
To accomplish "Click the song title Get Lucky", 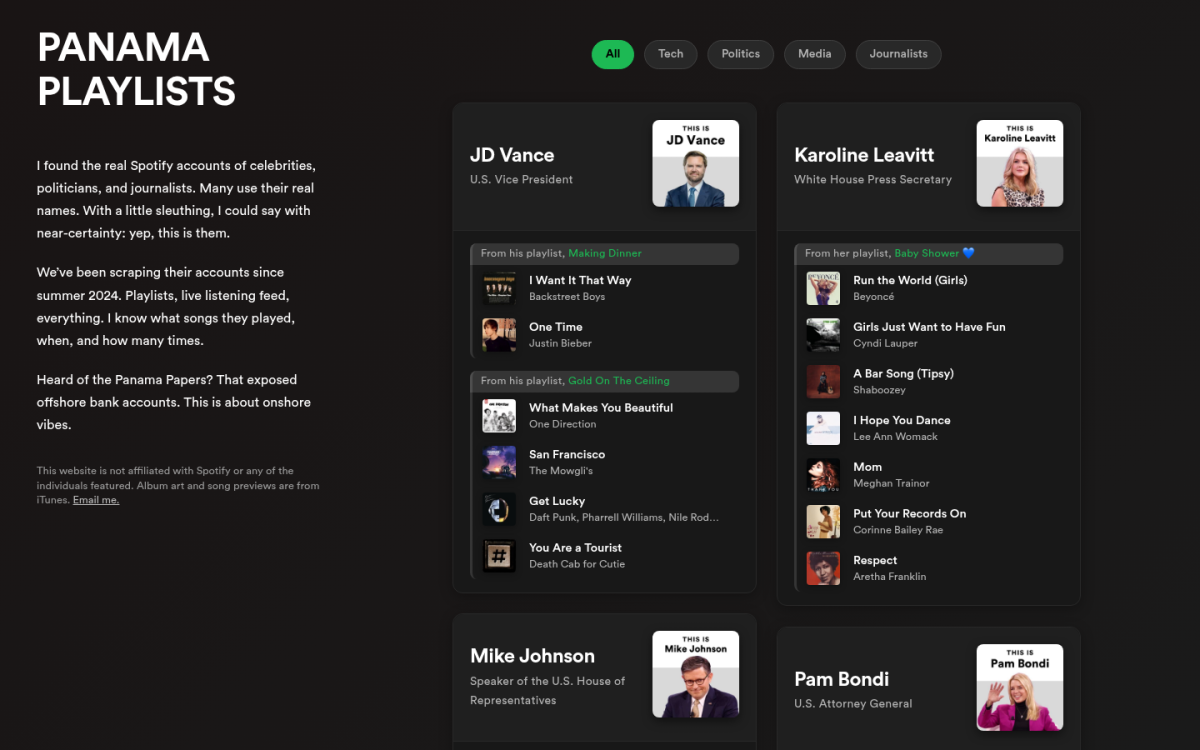I will click(557, 501).
